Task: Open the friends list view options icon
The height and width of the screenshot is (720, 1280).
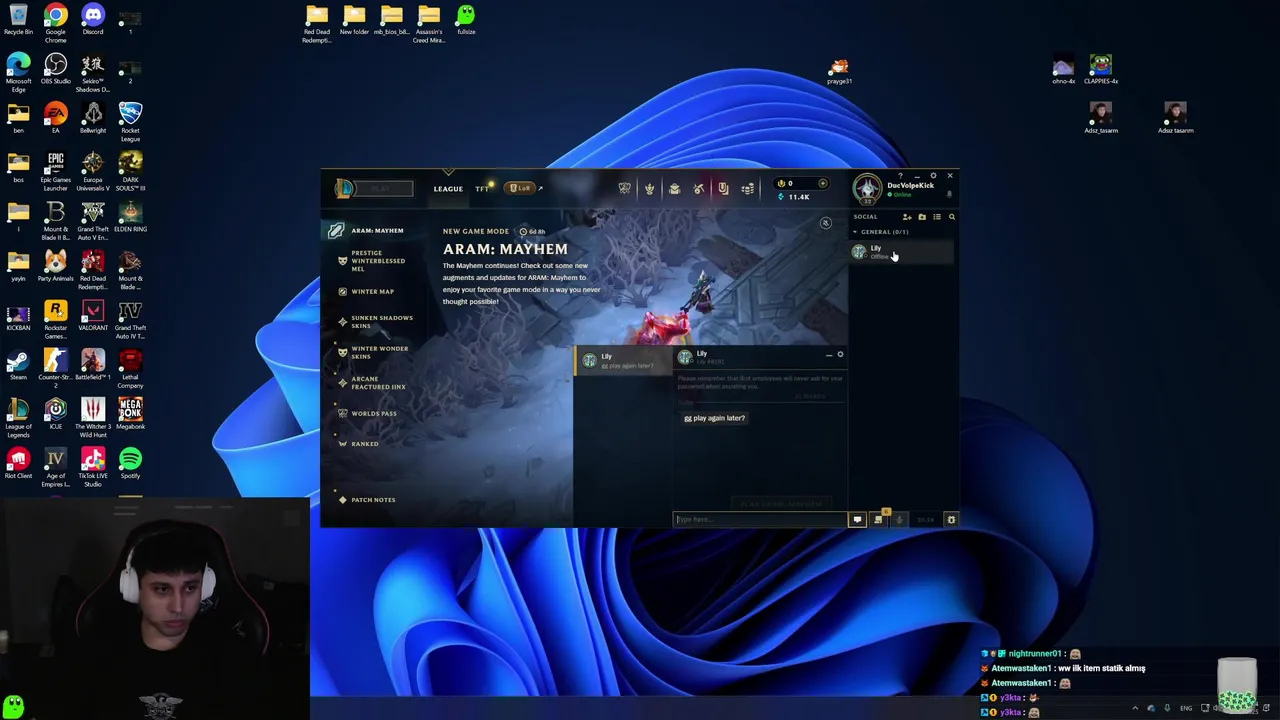Action: click(937, 217)
